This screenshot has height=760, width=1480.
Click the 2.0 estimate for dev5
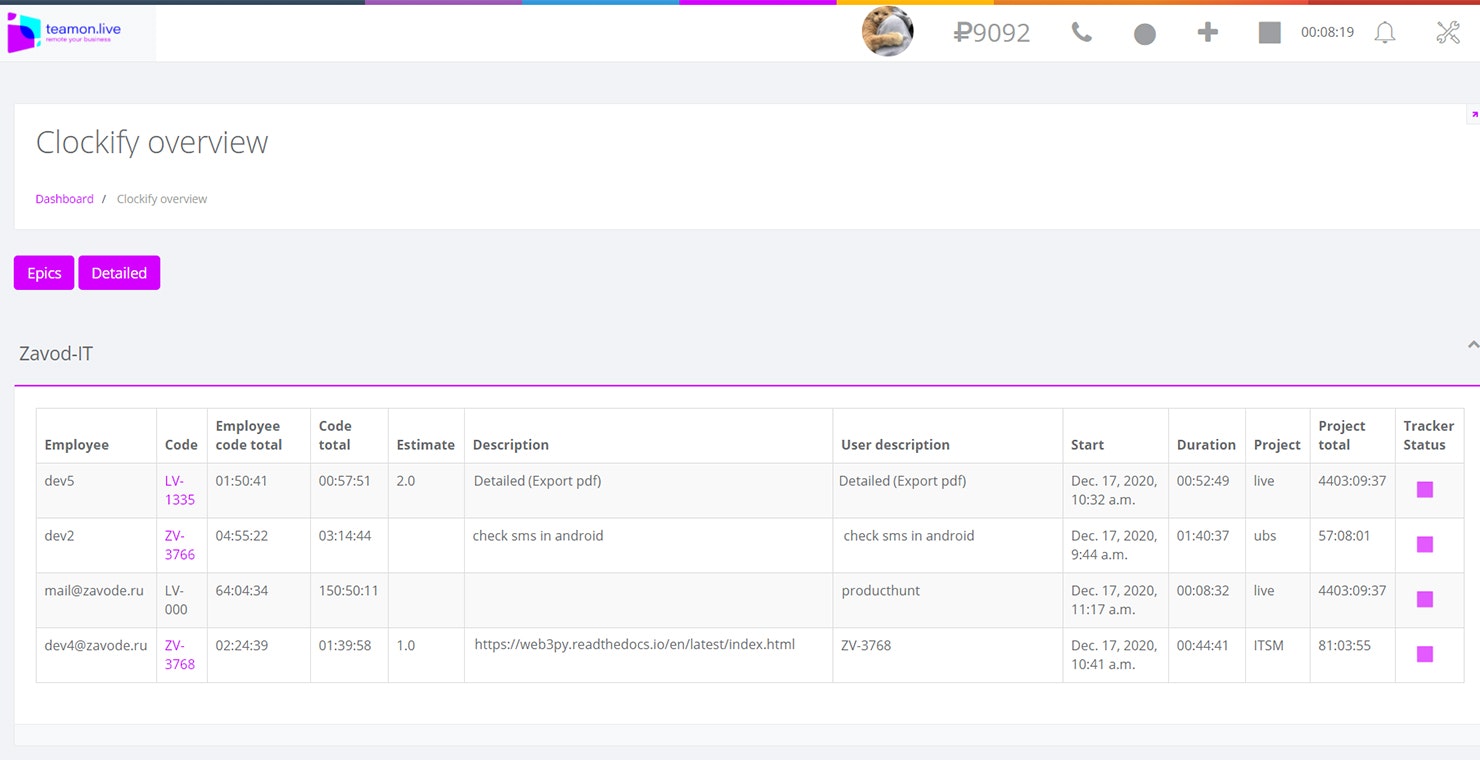pos(405,481)
